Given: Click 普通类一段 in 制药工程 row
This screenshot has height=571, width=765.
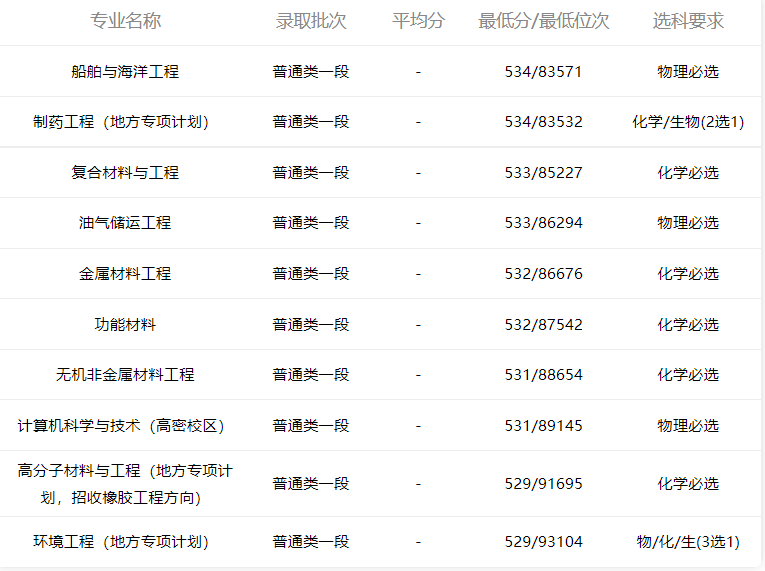Looking at the screenshot, I should pyautogui.click(x=311, y=122).
